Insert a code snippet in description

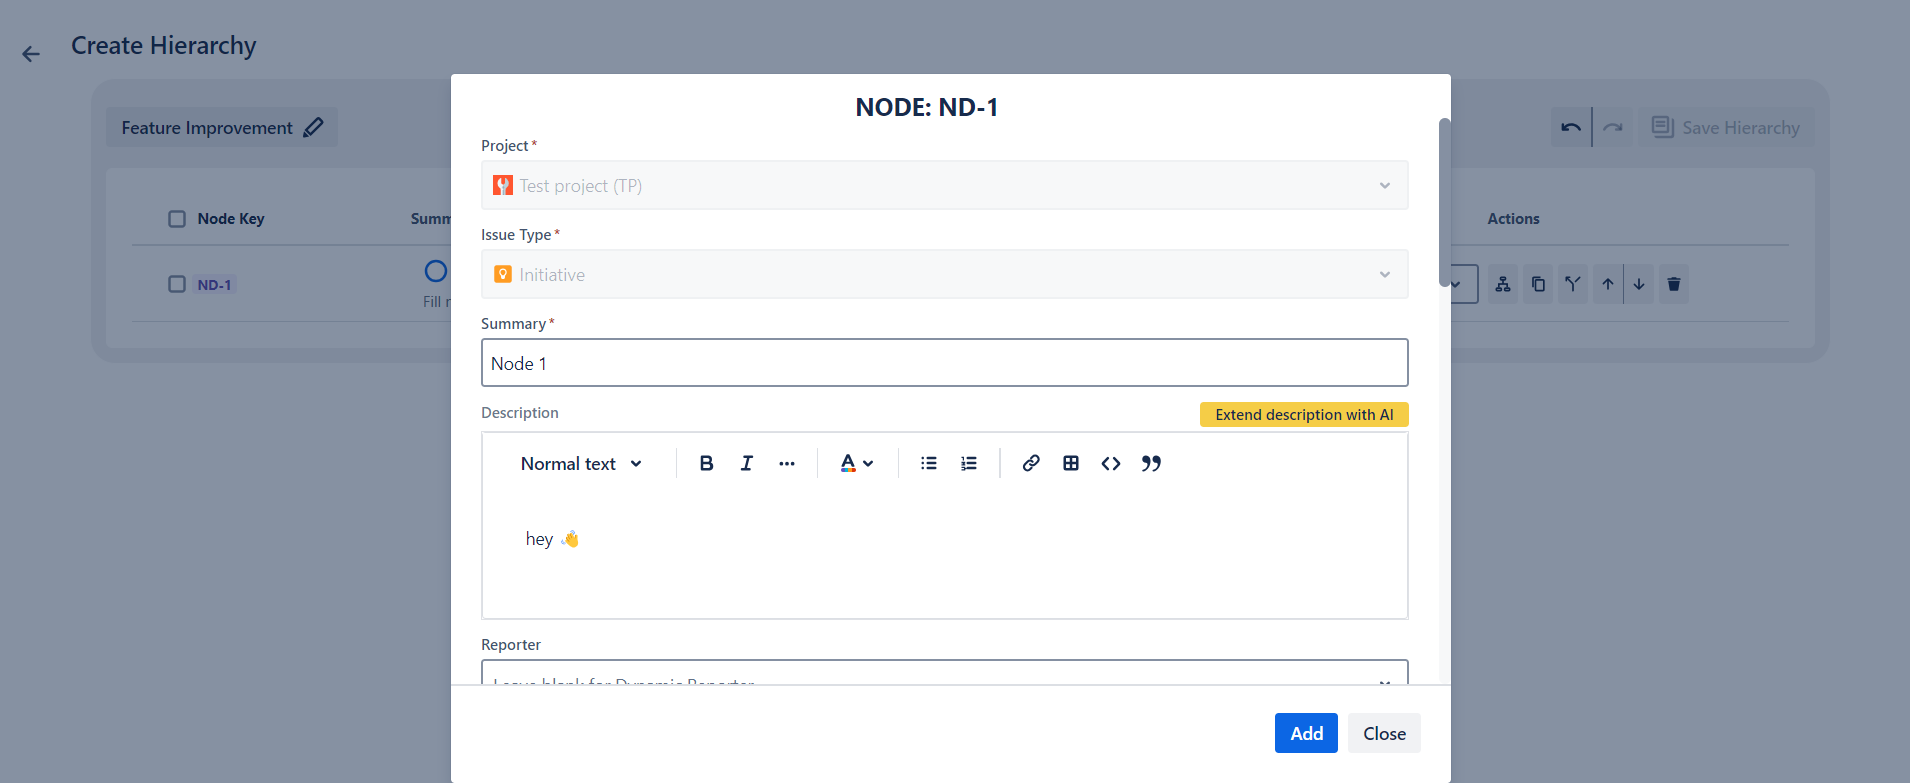pos(1110,463)
